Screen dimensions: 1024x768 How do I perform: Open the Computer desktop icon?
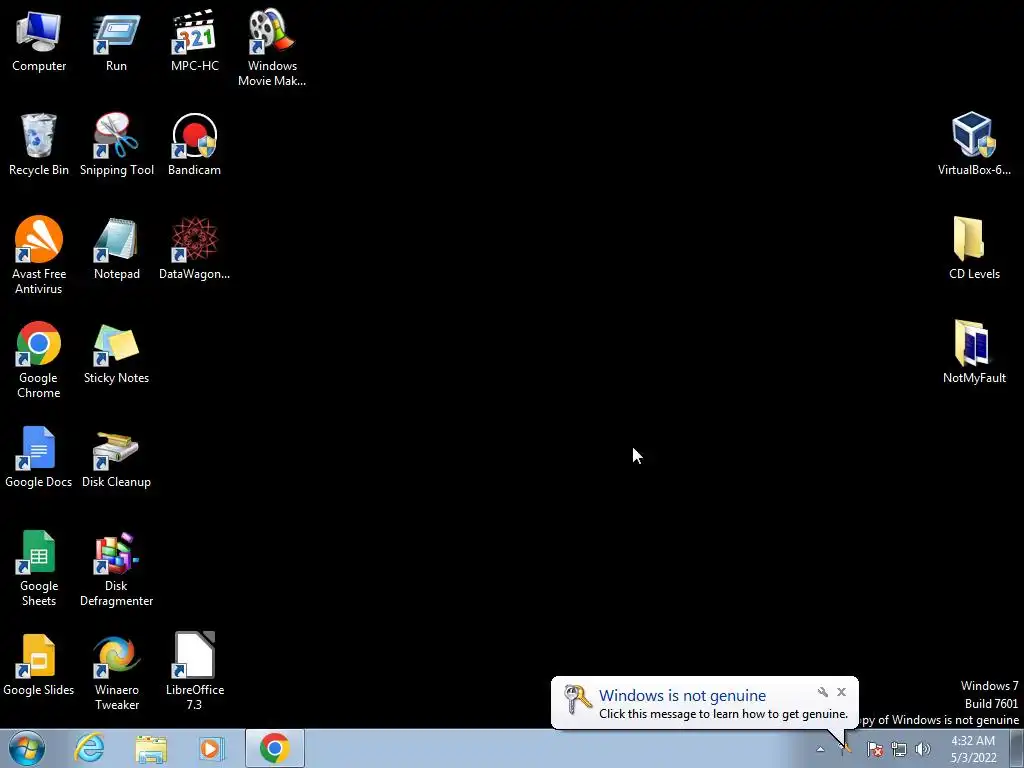(39, 40)
